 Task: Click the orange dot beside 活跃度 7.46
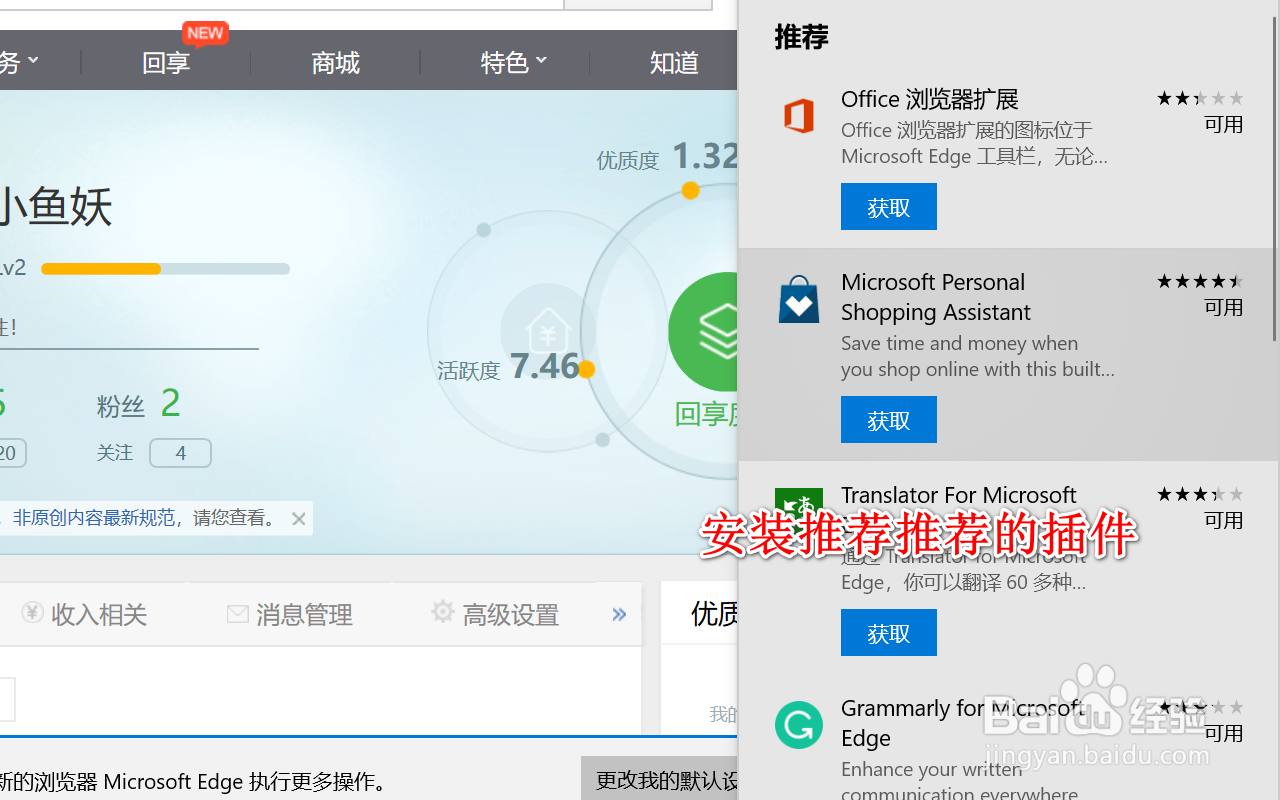pyautogui.click(x=586, y=369)
